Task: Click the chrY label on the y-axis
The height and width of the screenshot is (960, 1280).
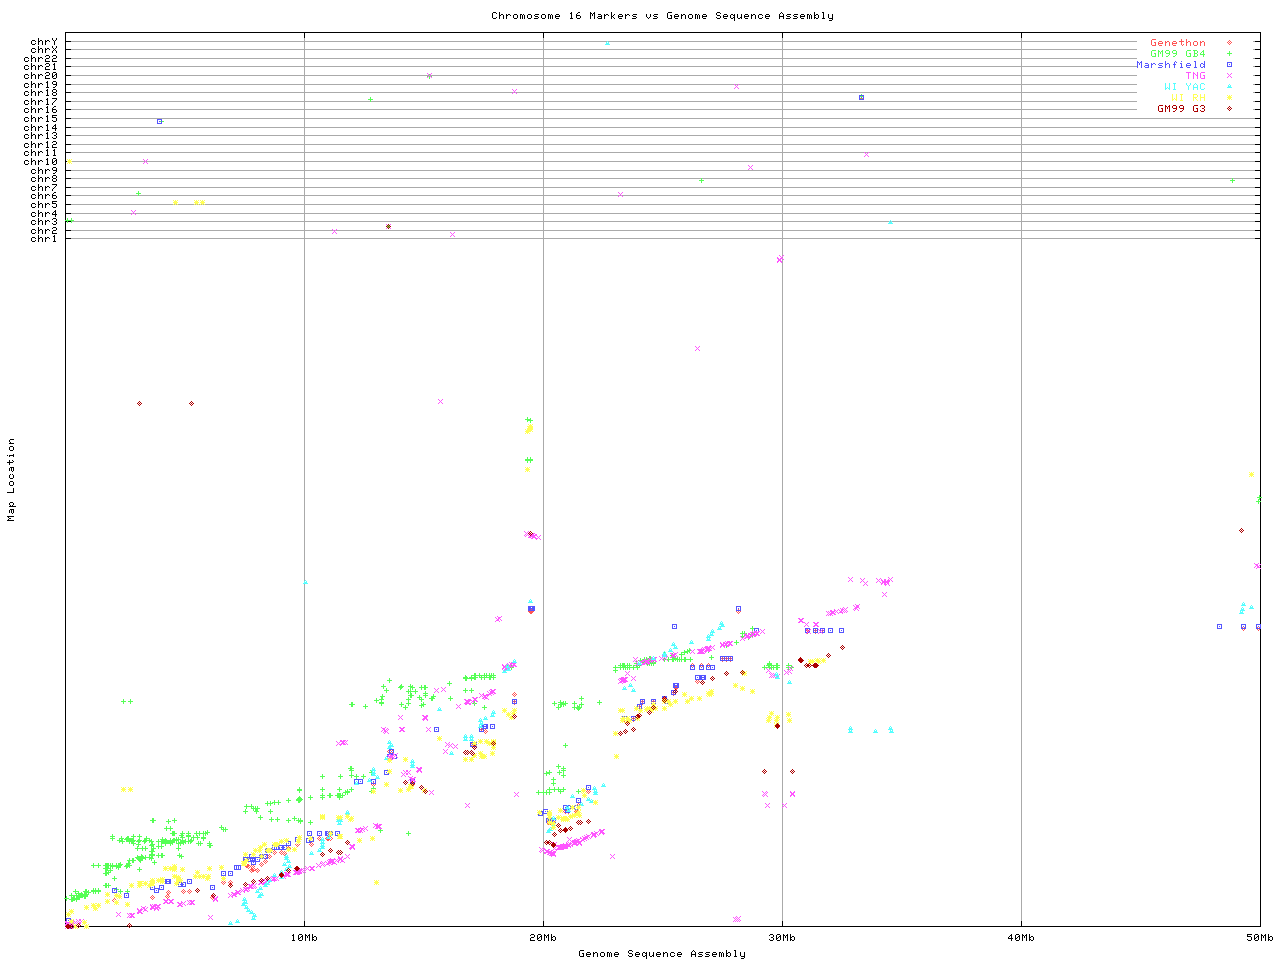Action: pyautogui.click(x=44, y=42)
